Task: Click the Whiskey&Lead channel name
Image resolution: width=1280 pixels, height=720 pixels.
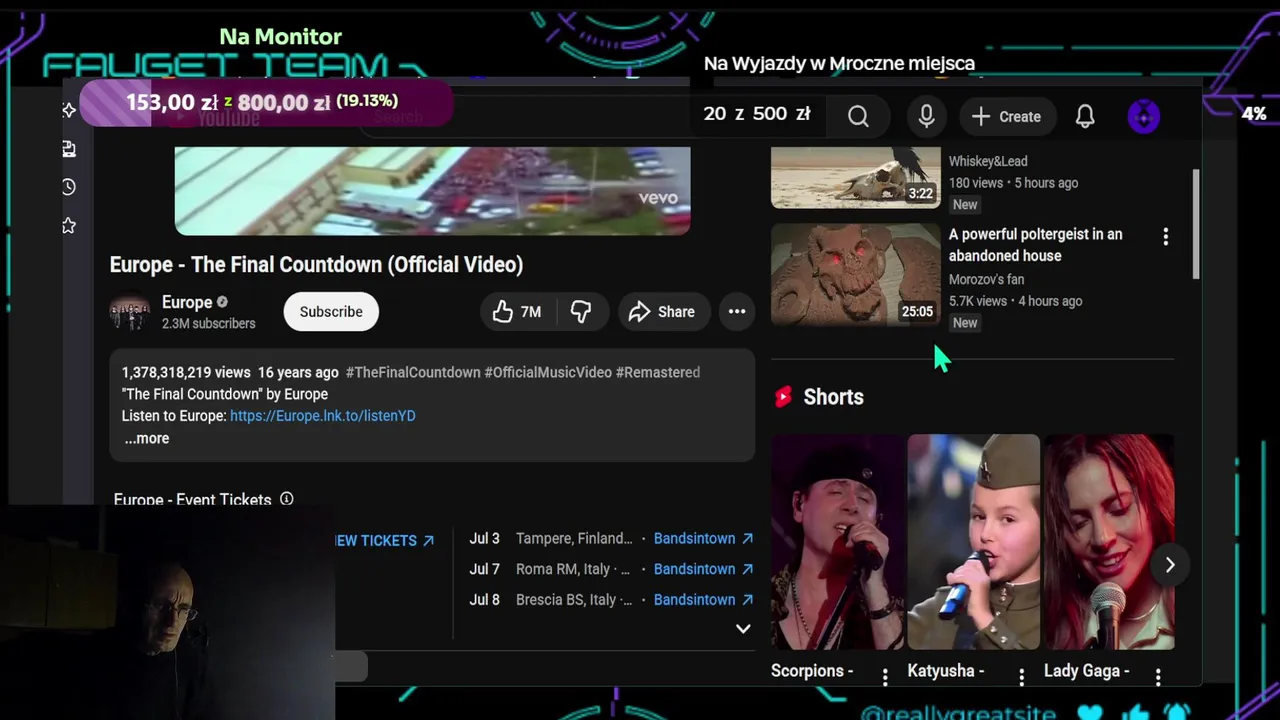Action: pos(988,161)
